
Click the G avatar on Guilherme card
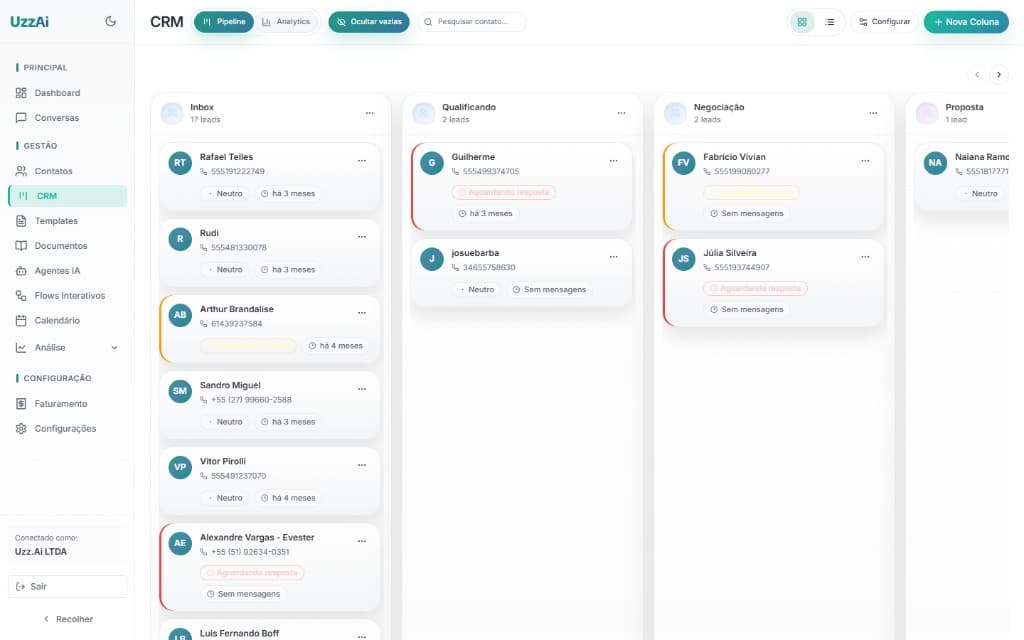pyautogui.click(x=432, y=163)
